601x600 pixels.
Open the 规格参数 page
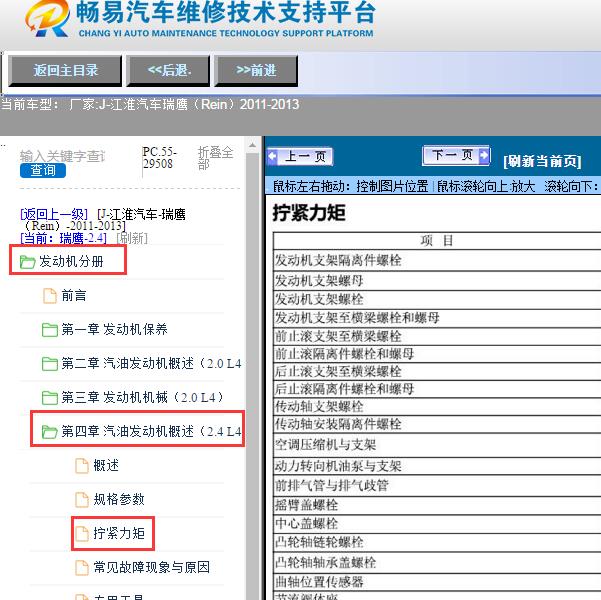tap(119, 499)
